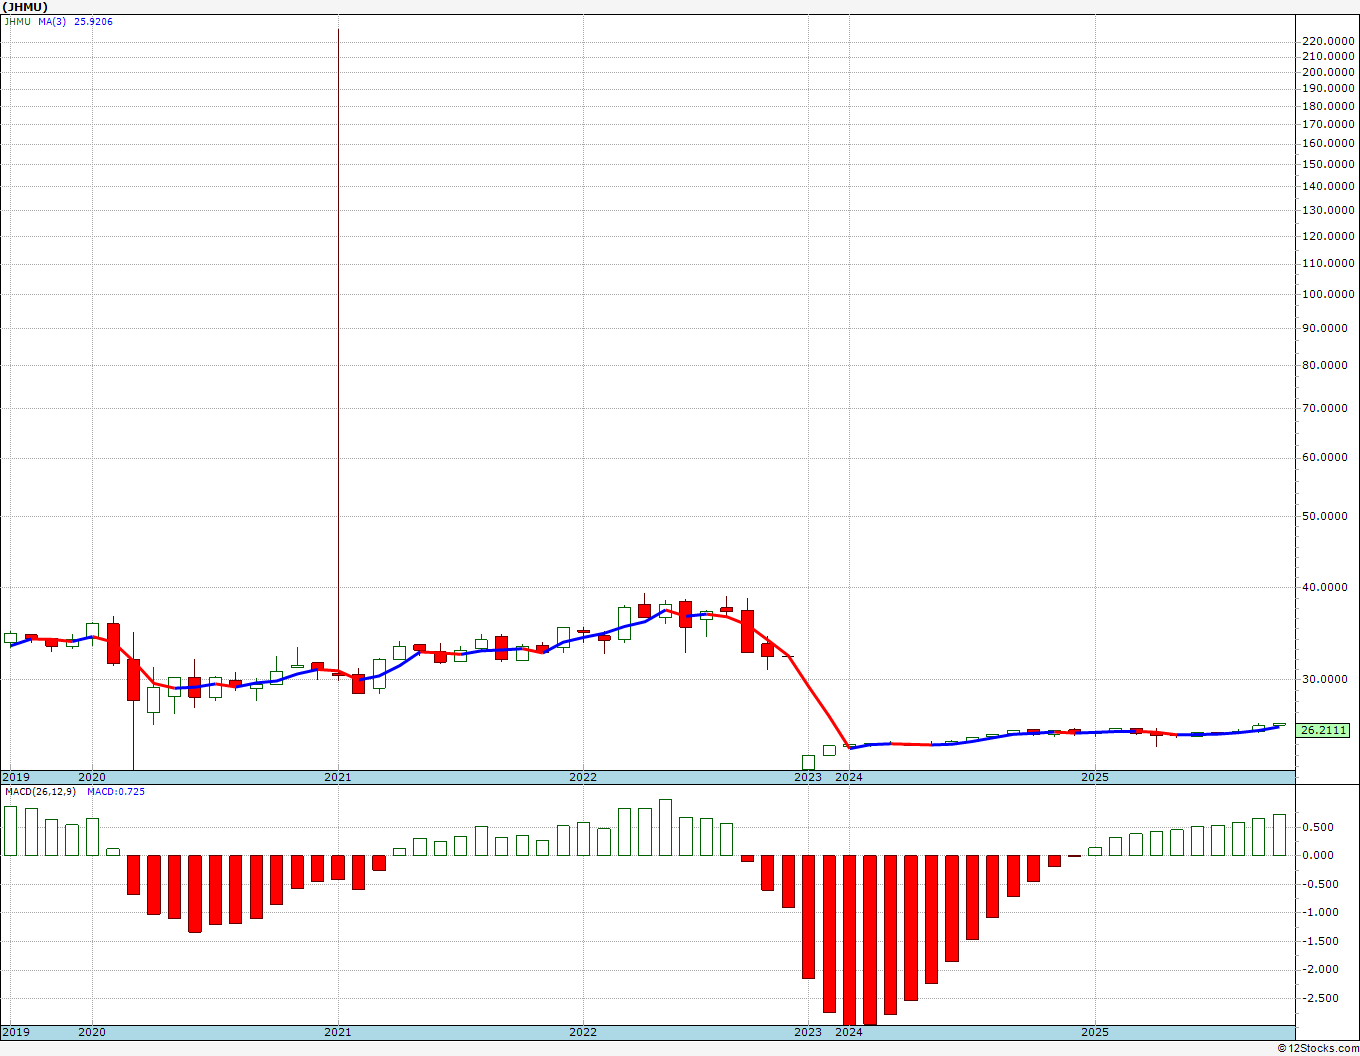This screenshot has width=1360, height=1056.
Task: Select 2025 on the price chart time axis
Action: coord(1095,777)
